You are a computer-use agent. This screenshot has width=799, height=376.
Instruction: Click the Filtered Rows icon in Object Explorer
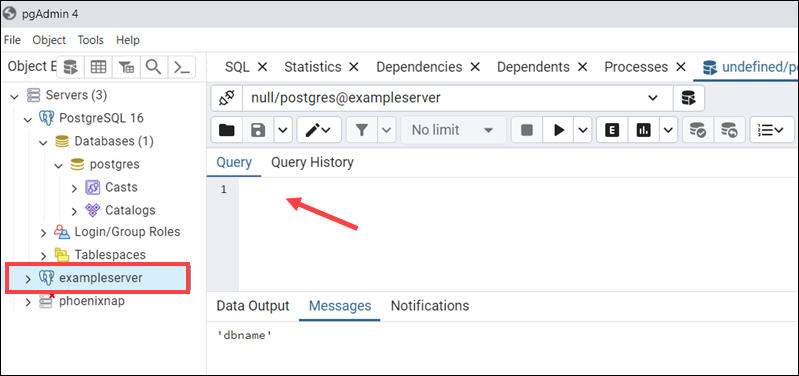[x=126, y=67]
